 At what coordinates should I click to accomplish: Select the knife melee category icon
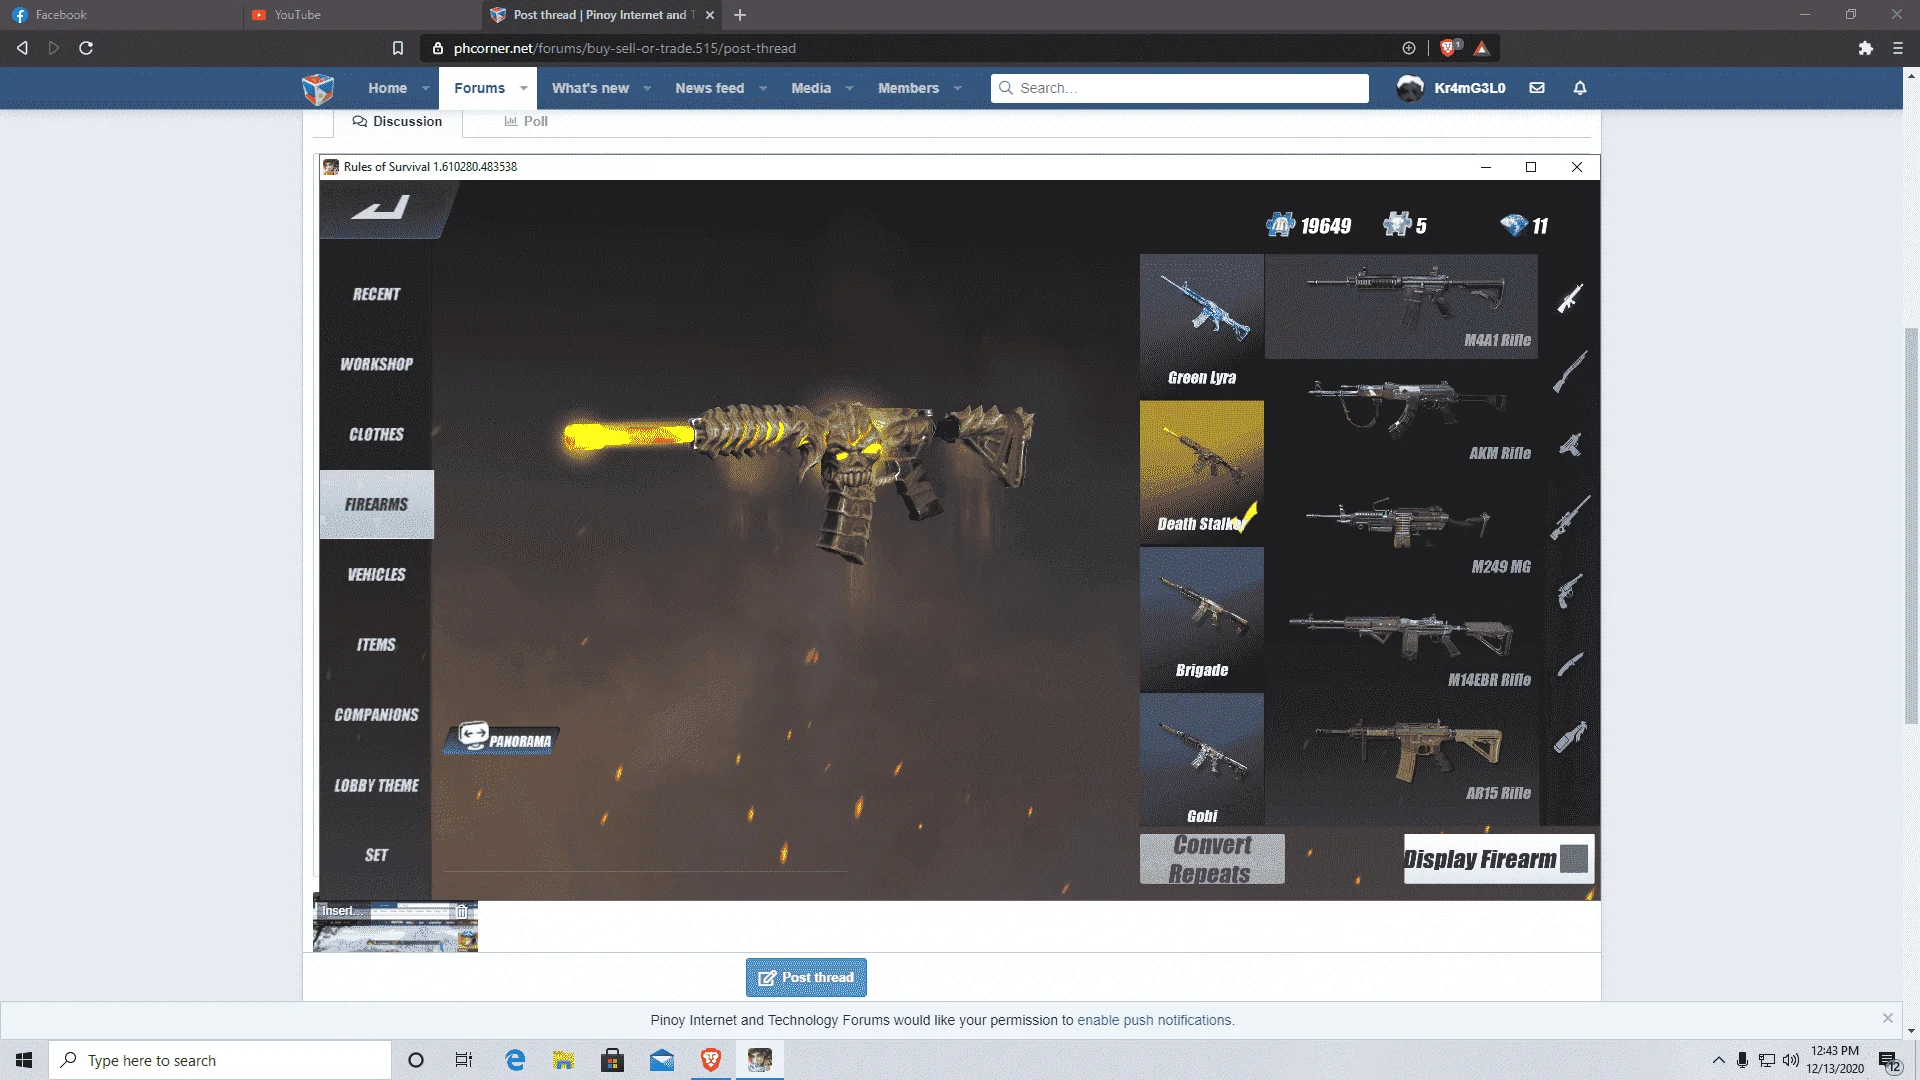pos(1570,664)
